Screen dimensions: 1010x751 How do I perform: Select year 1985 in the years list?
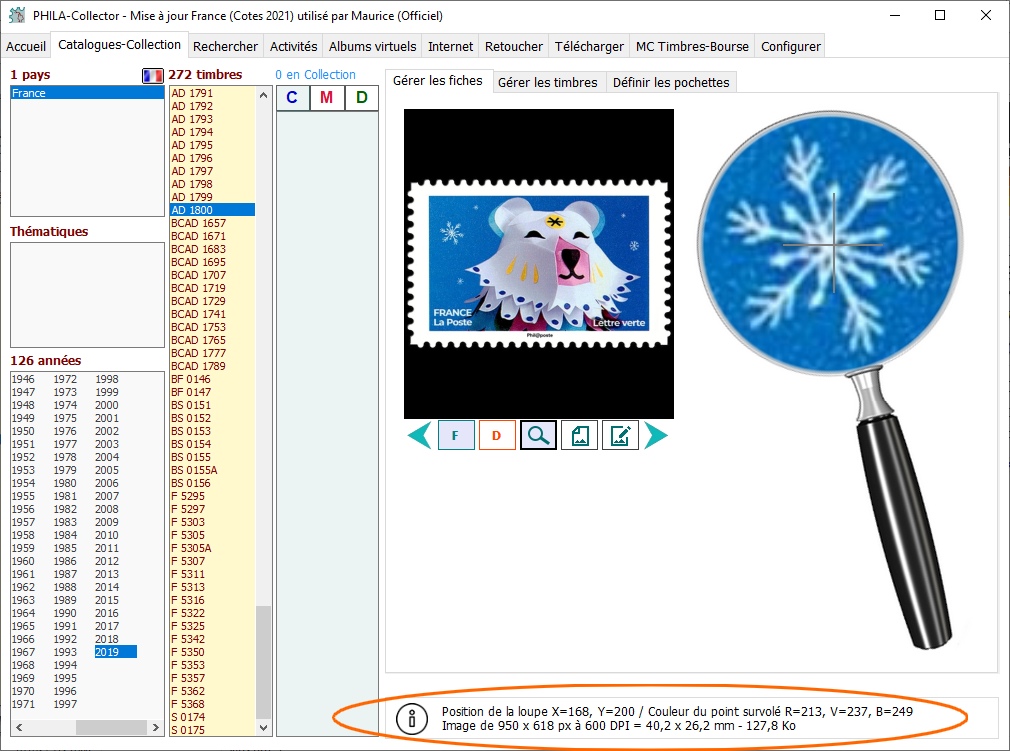pyautogui.click(x=65, y=548)
